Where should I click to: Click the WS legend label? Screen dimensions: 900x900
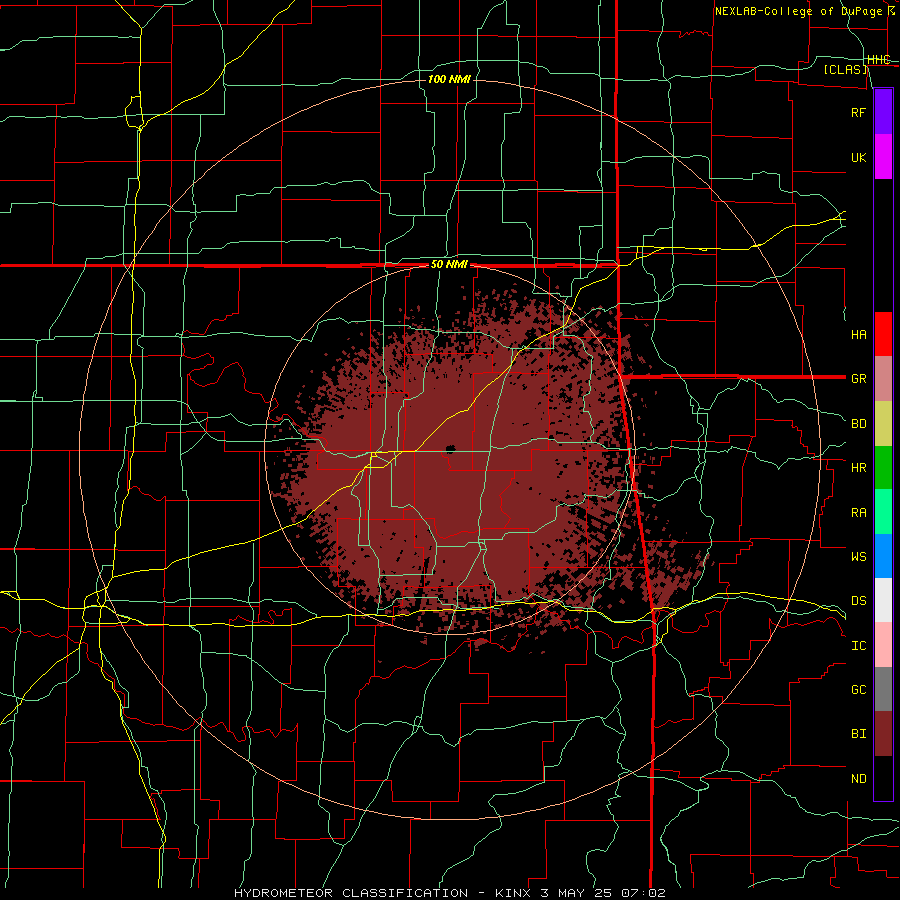pos(858,556)
